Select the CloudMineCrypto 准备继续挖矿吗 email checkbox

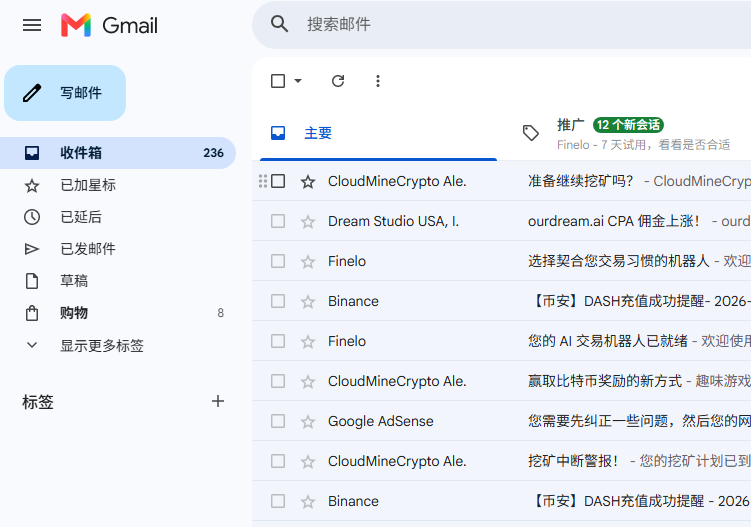(278, 181)
